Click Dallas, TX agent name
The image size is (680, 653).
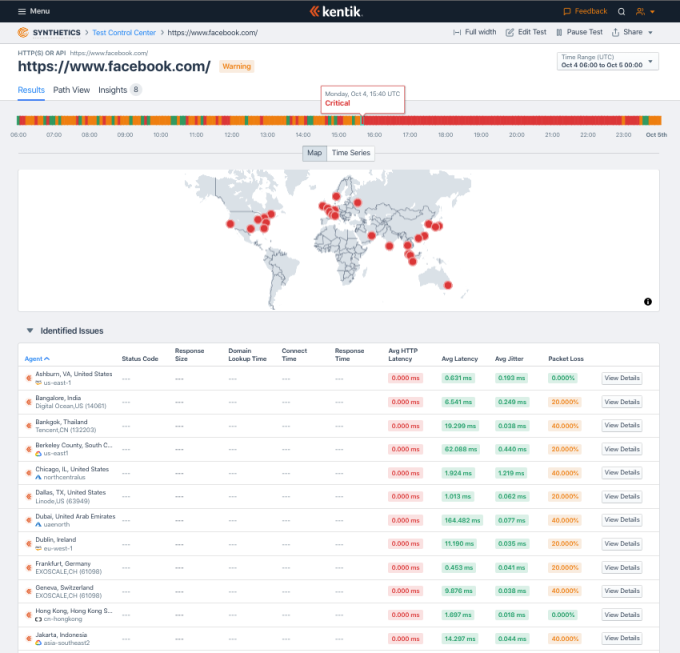[71, 493]
